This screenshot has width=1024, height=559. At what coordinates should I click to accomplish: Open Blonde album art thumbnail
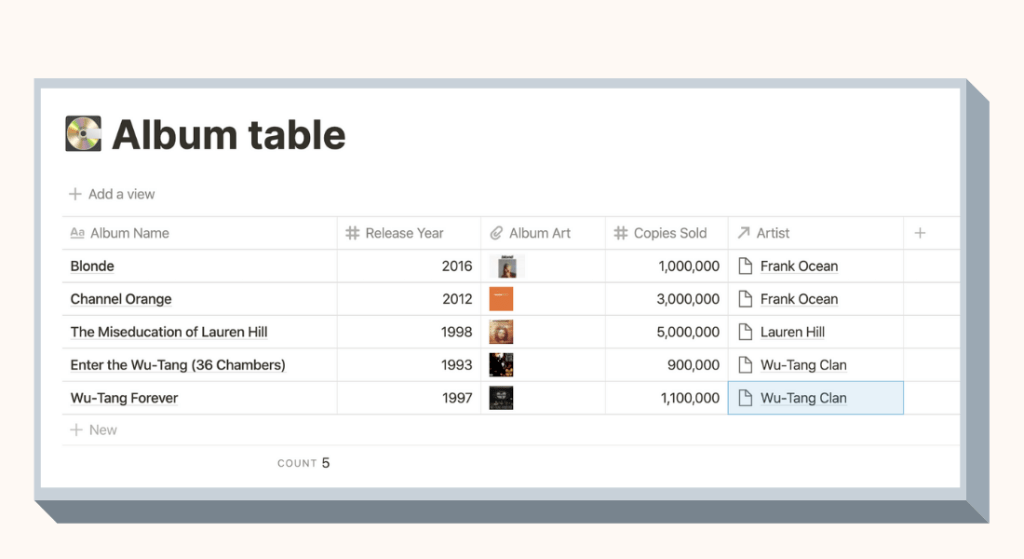coord(509,266)
